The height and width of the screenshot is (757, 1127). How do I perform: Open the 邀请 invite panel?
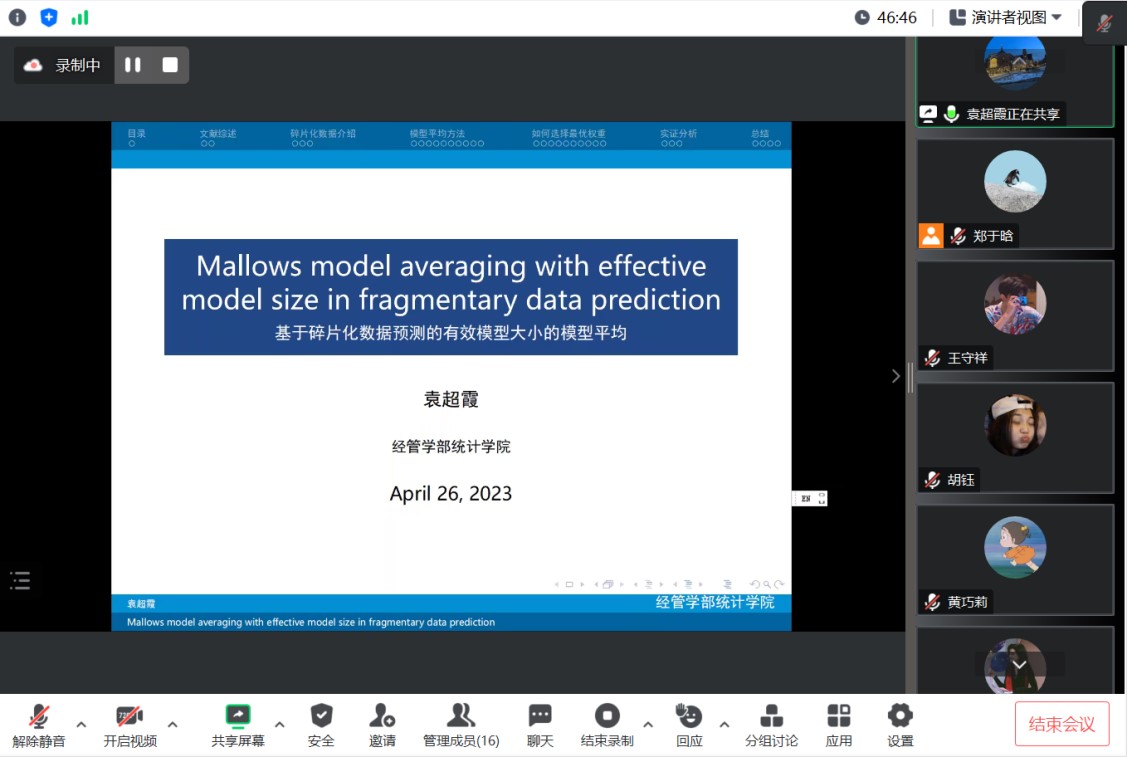tap(382, 725)
